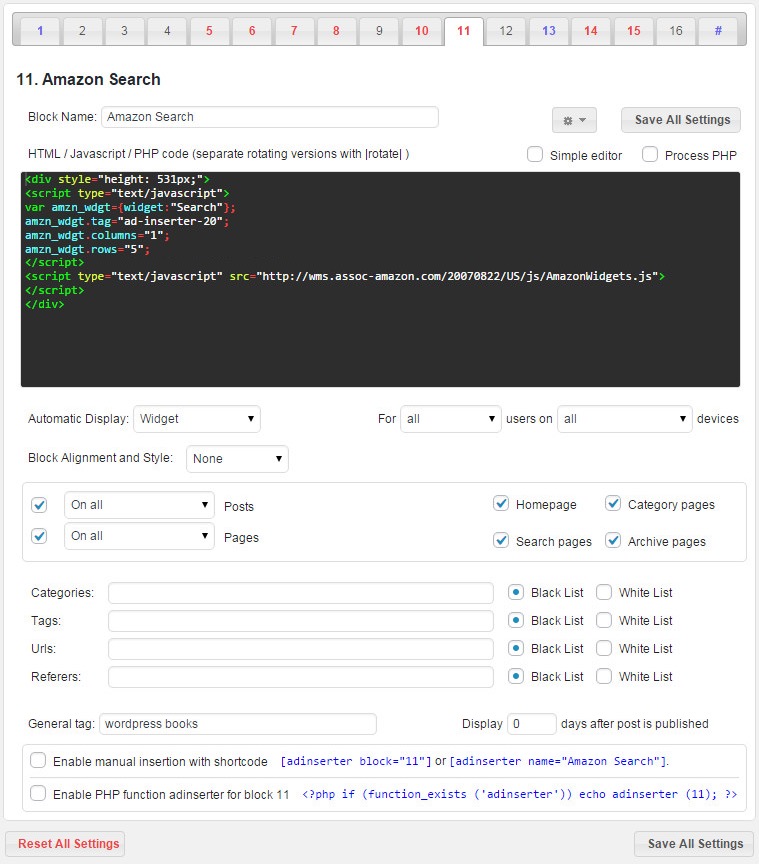The height and width of the screenshot is (864, 759).
Task: Switch to block tab 2
Action: (82, 31)
